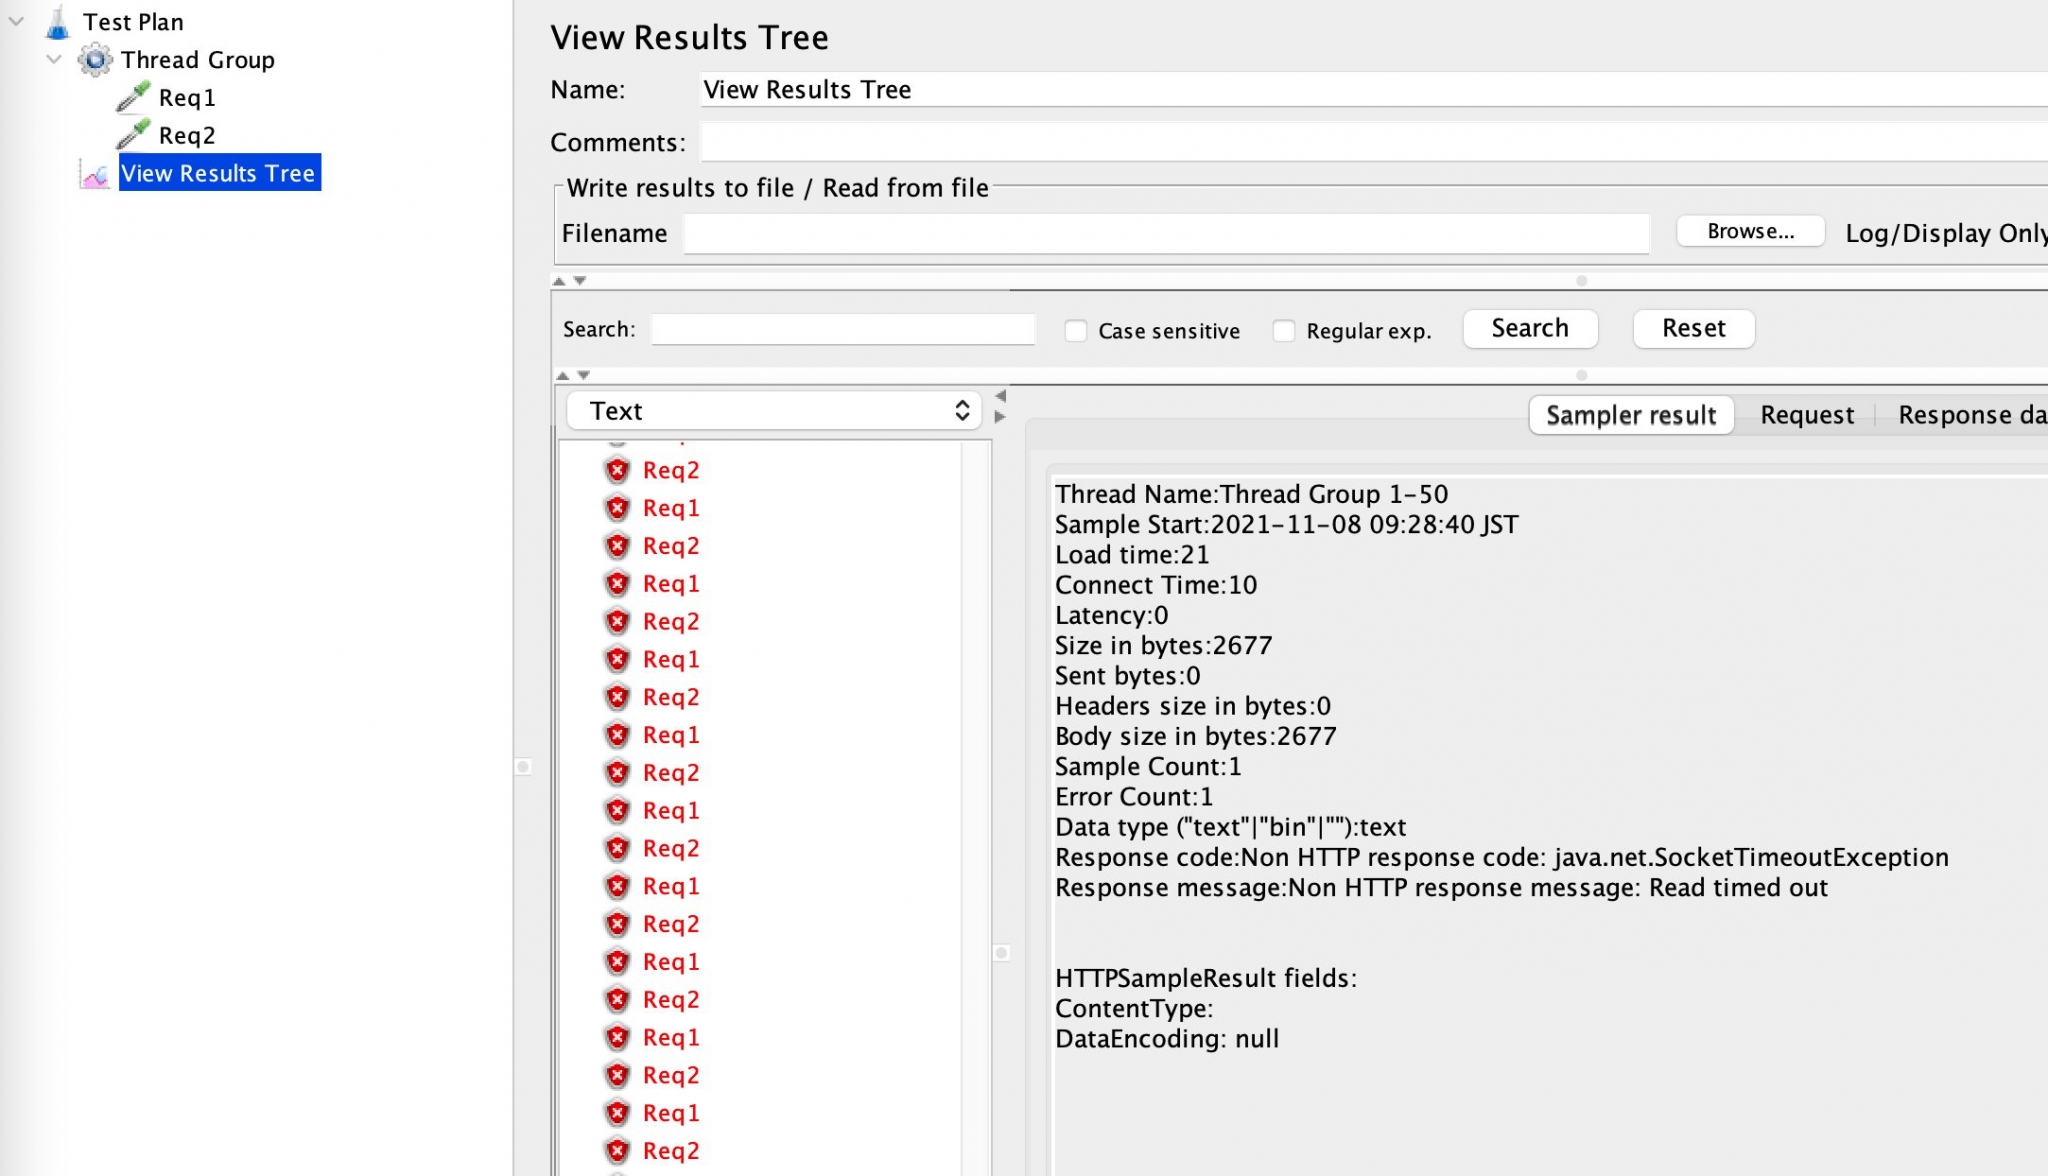Click the error icon beside the first Req2

617,469
